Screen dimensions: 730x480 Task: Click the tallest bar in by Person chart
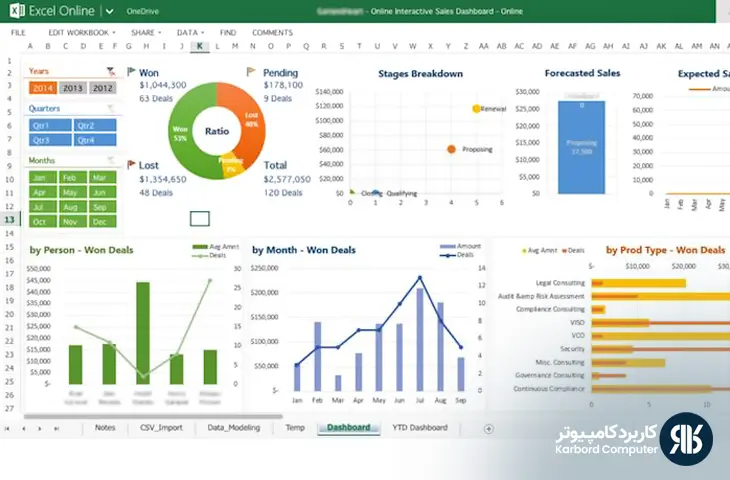(143, 333)
